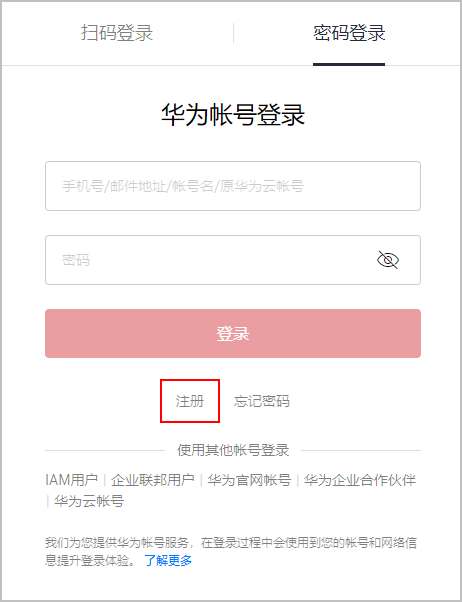
Task: Choose 企业联邦用户 login option
Action: [153, 480]
